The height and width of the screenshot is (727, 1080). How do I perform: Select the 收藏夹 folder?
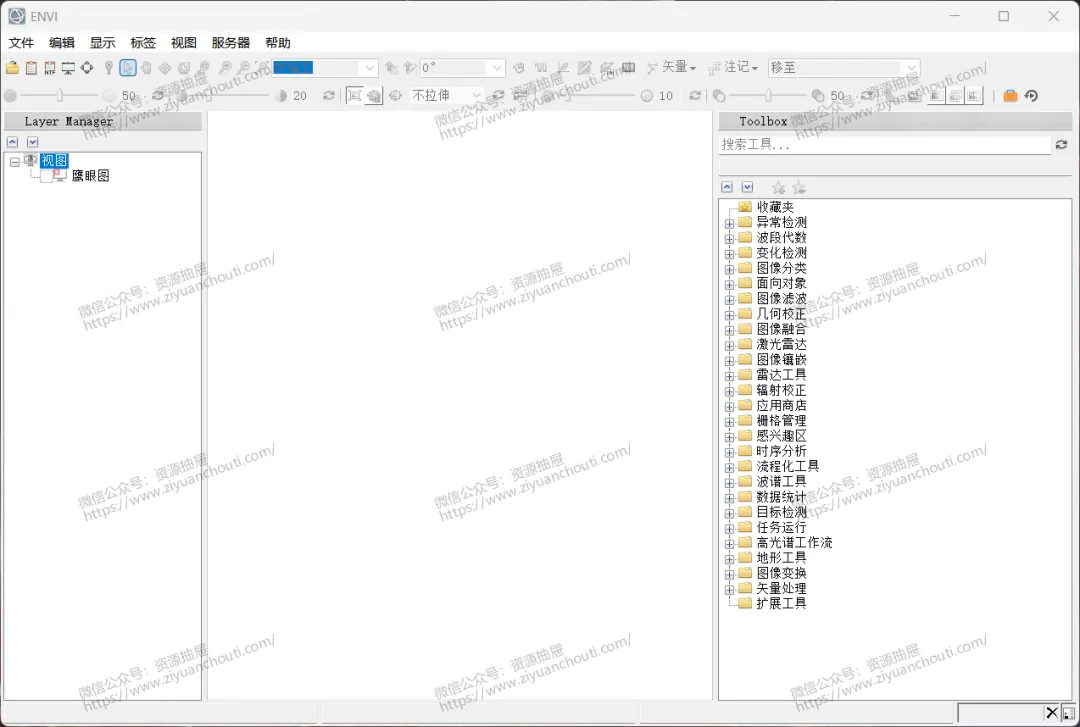[776, 207]
